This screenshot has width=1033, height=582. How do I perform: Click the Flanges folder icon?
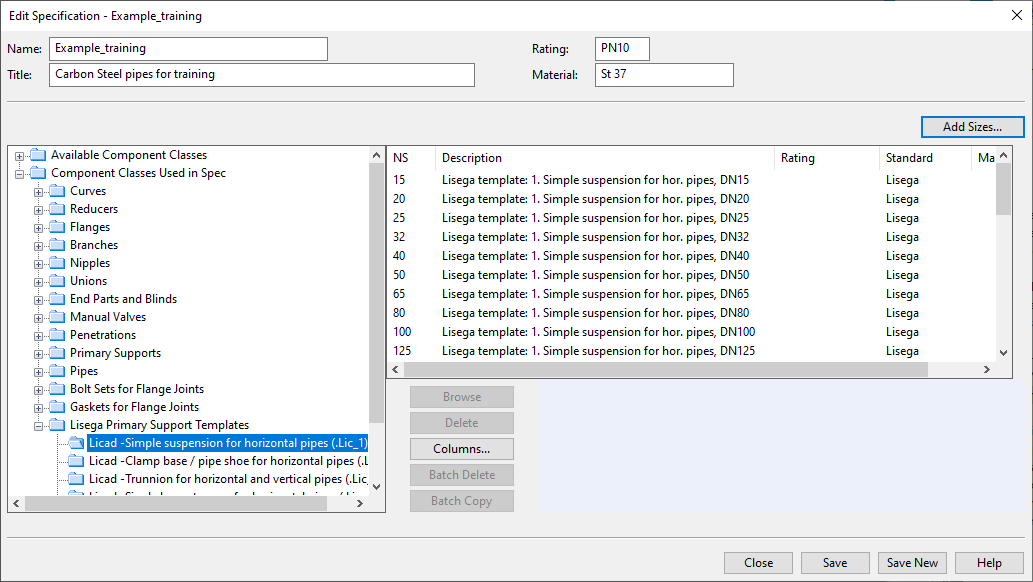[57, 227]
